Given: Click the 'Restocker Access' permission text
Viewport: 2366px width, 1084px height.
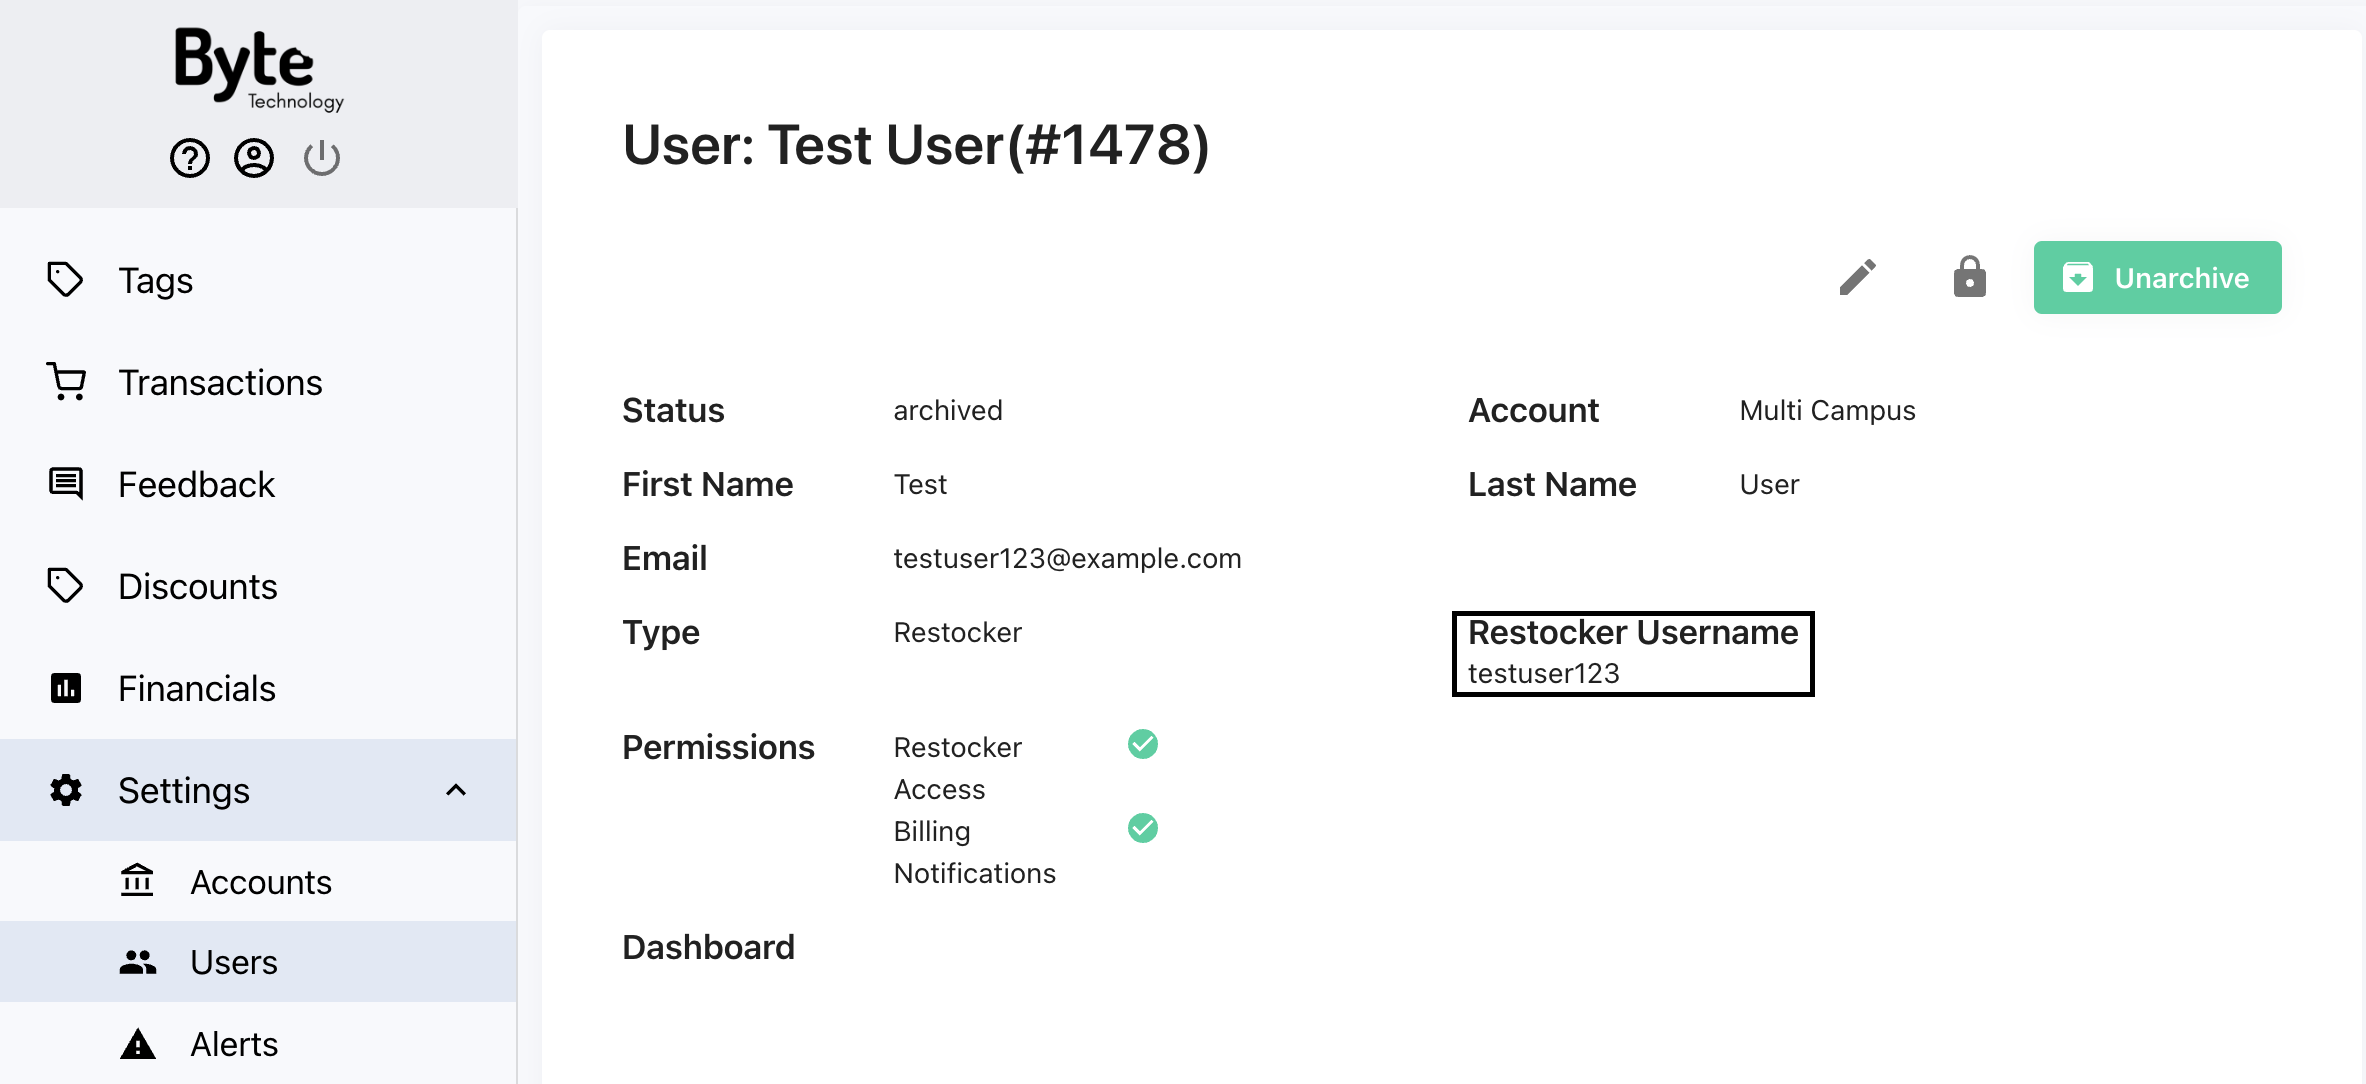Looking at the screenshot, I should [x=957, y=768].
